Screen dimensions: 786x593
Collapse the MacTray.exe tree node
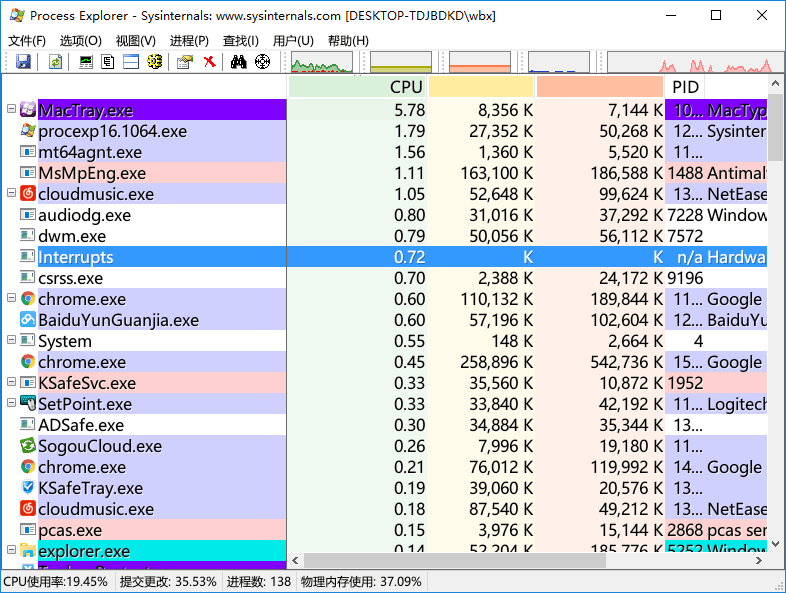point(11,109)
